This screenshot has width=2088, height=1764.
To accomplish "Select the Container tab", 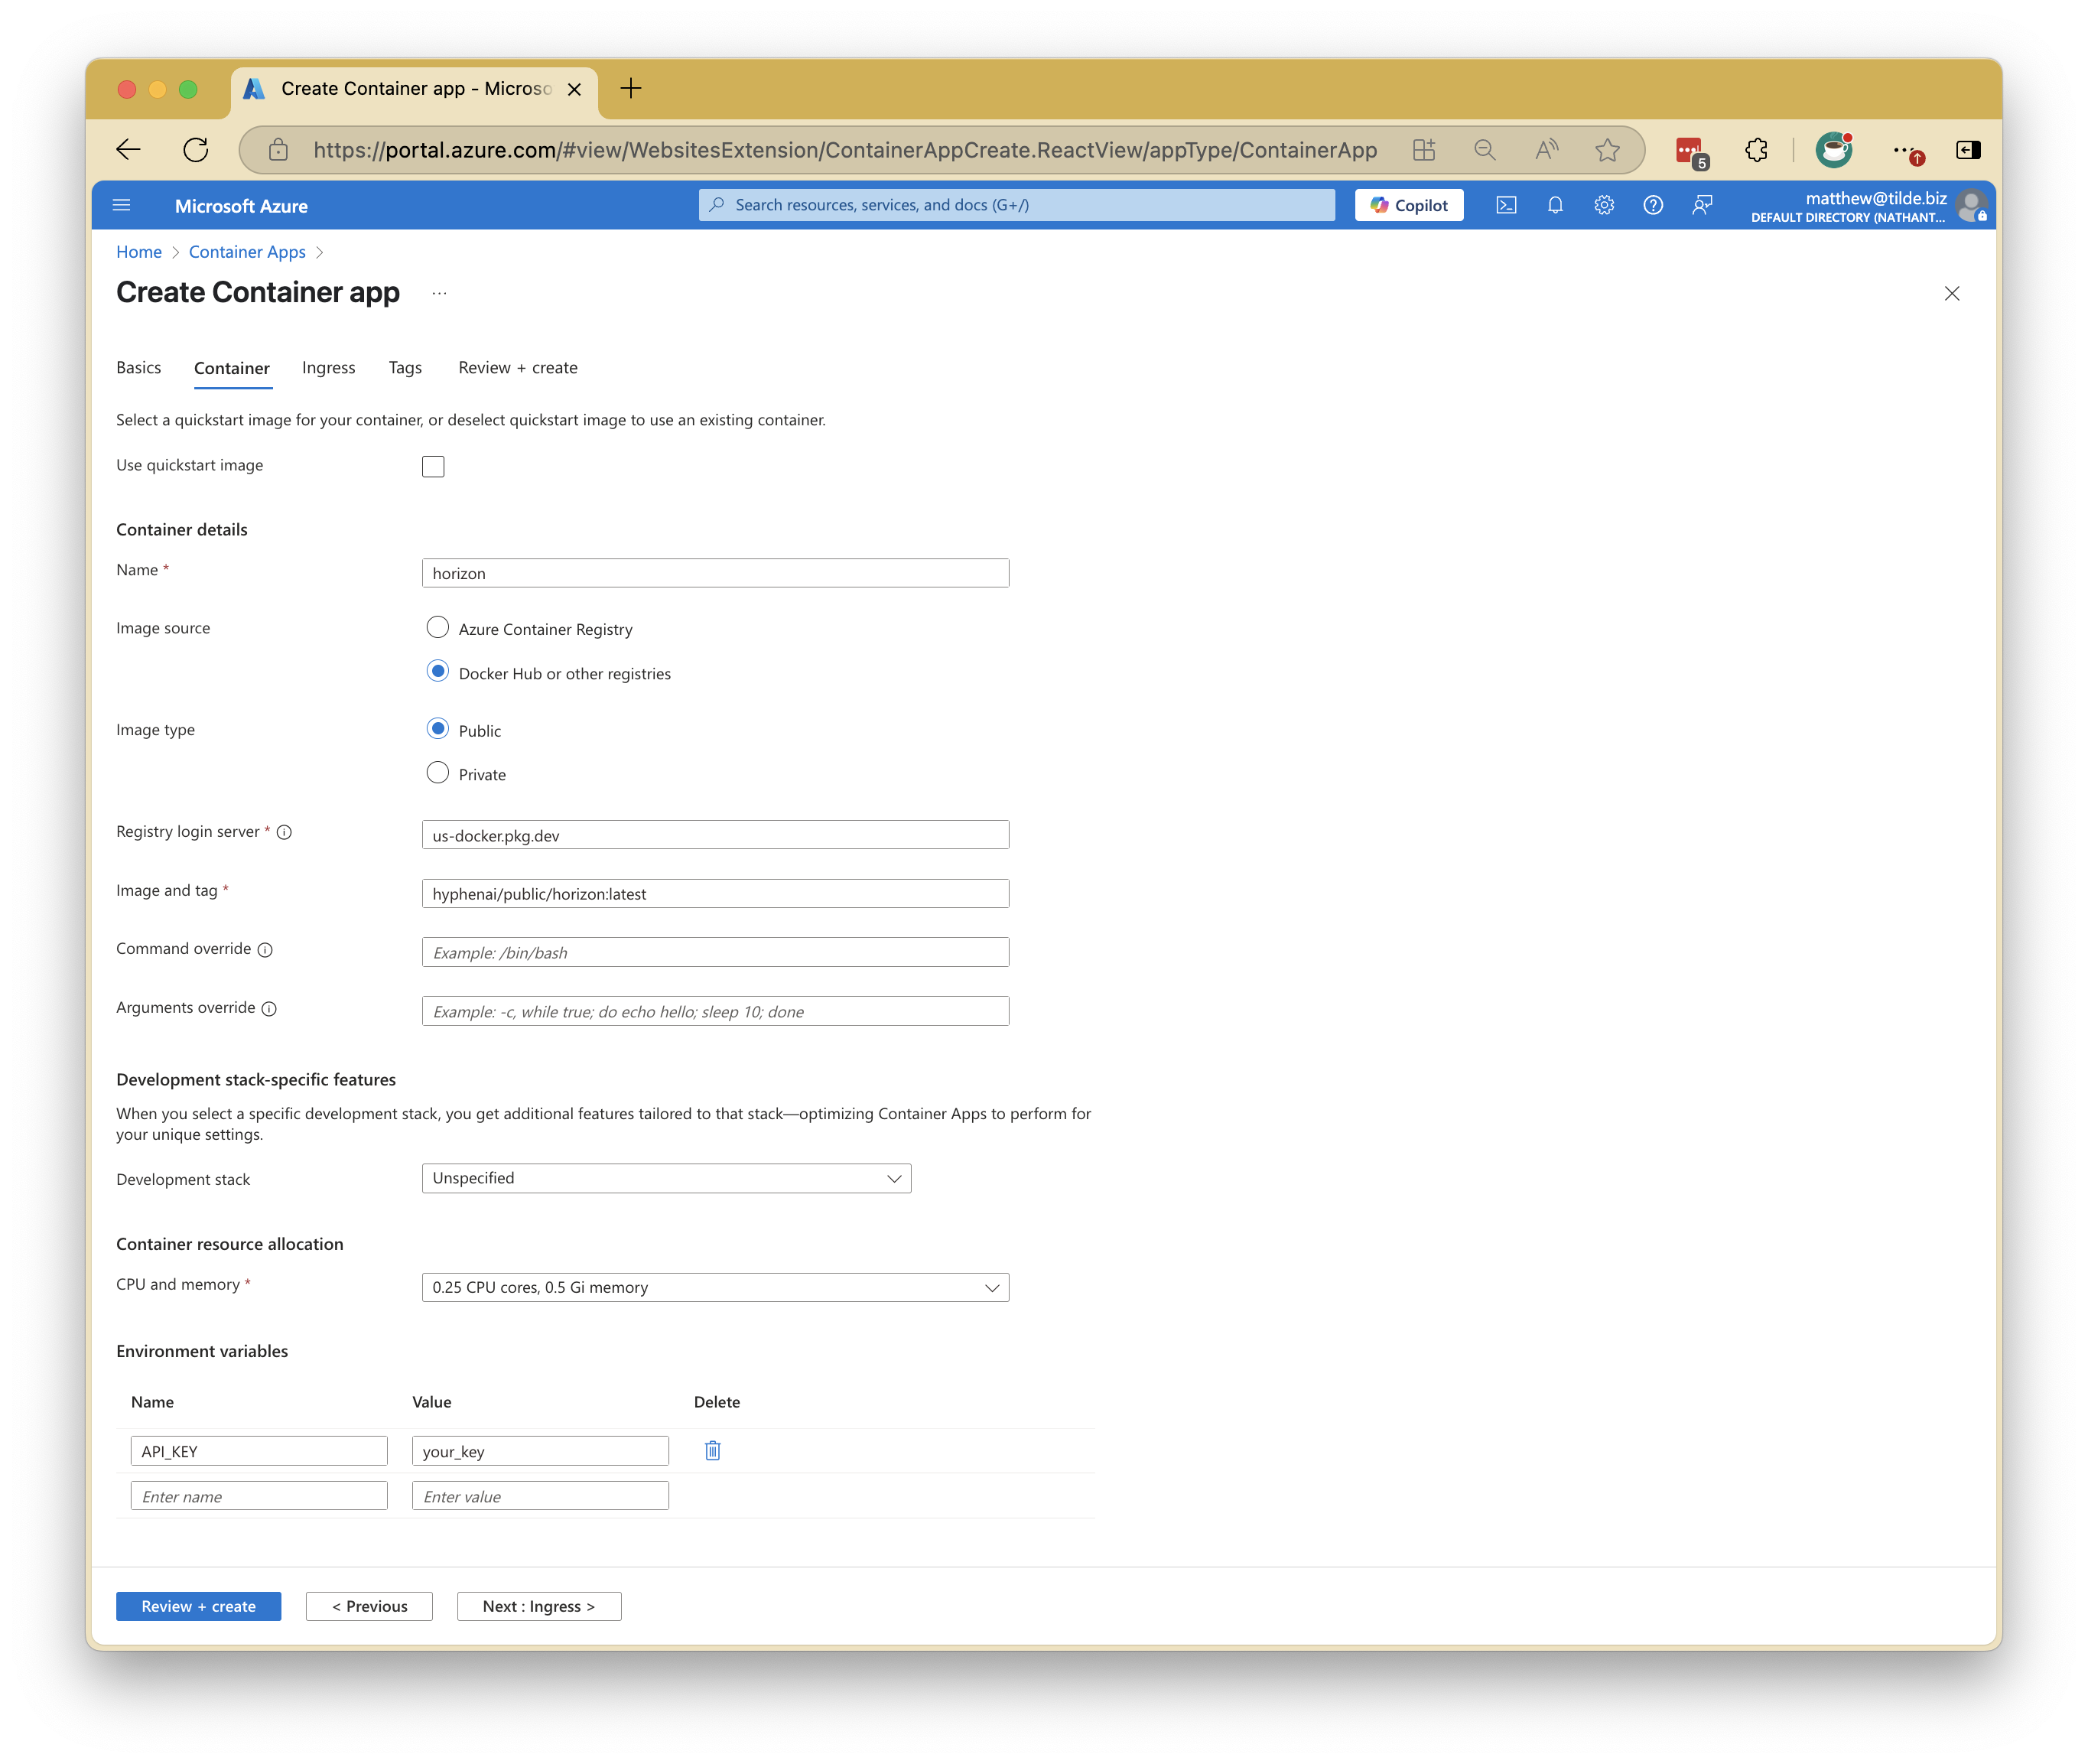I will (x=232, y=368).
